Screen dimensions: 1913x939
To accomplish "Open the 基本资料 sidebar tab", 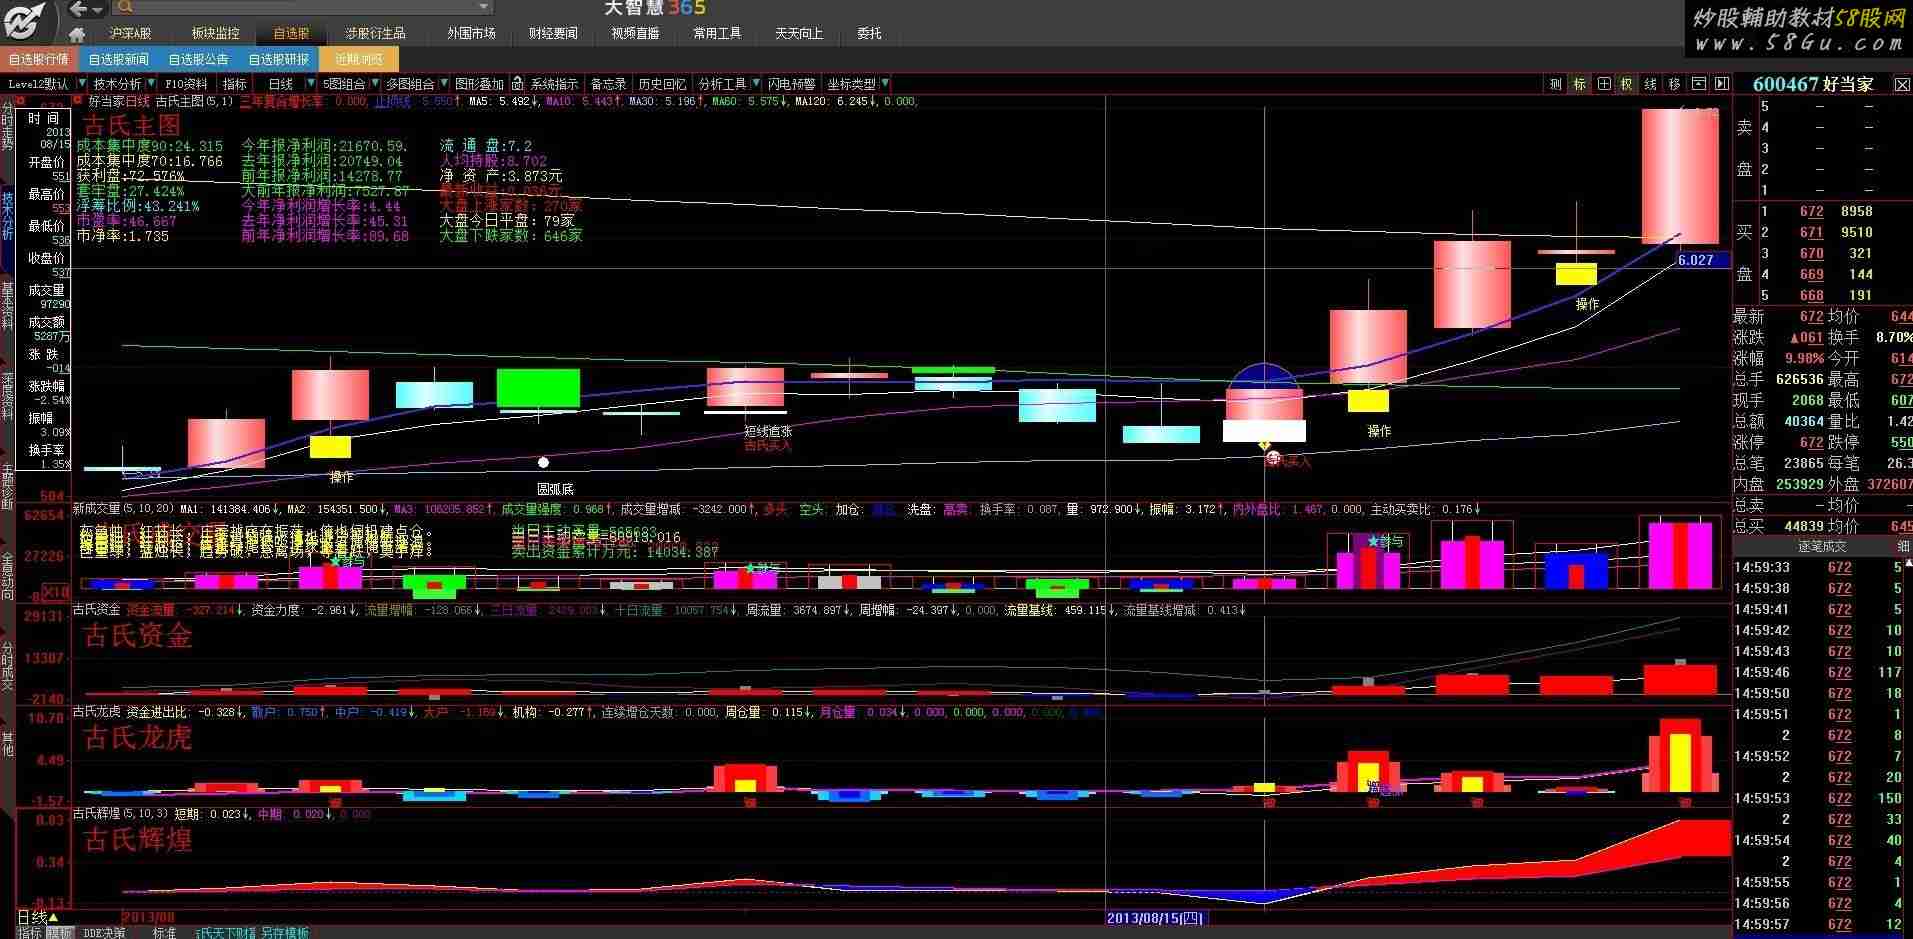I will [8, 306].
